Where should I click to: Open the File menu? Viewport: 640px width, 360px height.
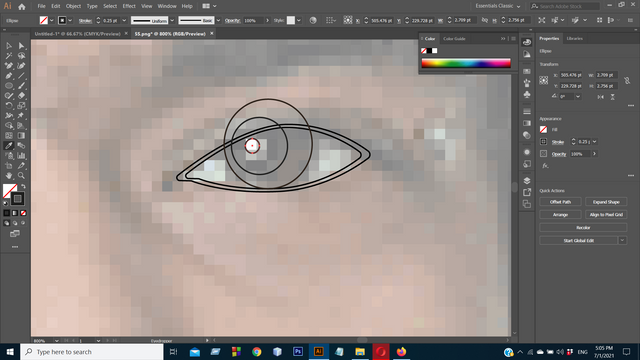(x=41, y=6)
